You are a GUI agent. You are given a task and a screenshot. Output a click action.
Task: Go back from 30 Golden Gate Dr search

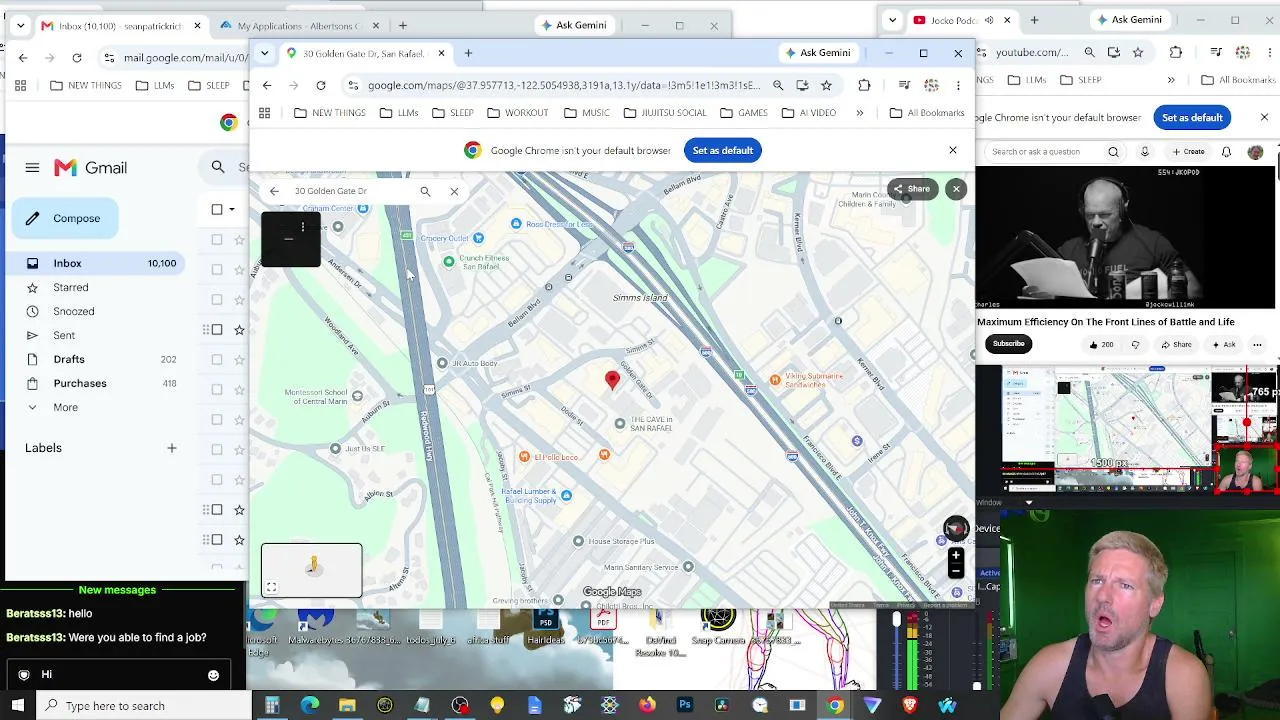[274, 191]
